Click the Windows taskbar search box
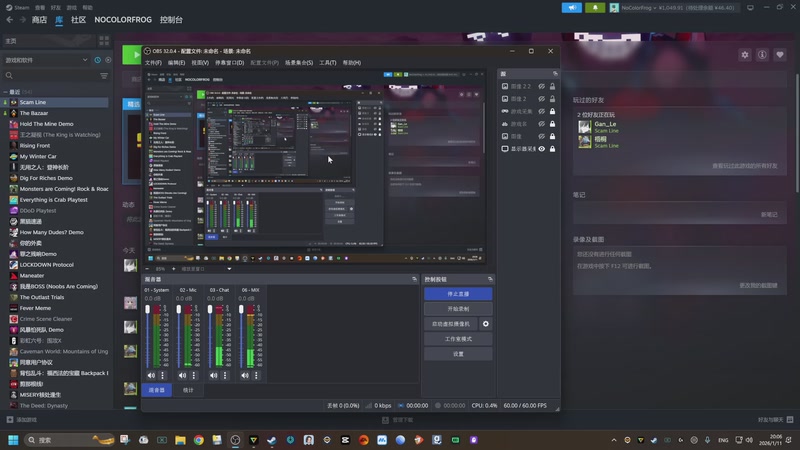 pyautogui.click(x=69, y=440)
